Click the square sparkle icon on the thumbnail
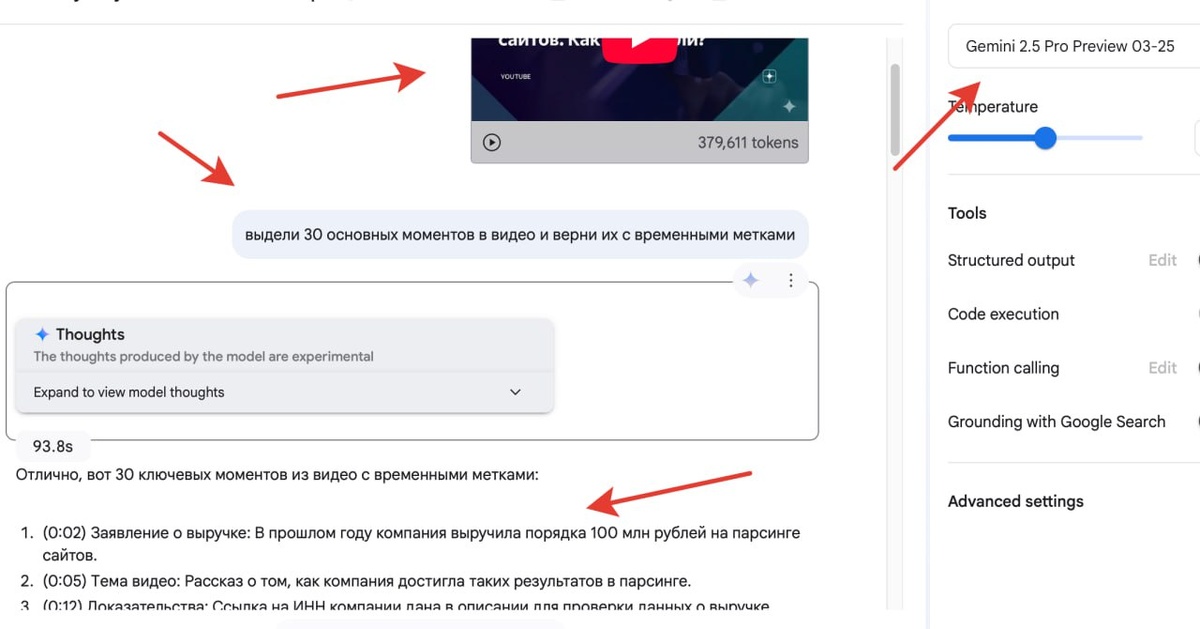The image size is (1200, 629). 769,76
